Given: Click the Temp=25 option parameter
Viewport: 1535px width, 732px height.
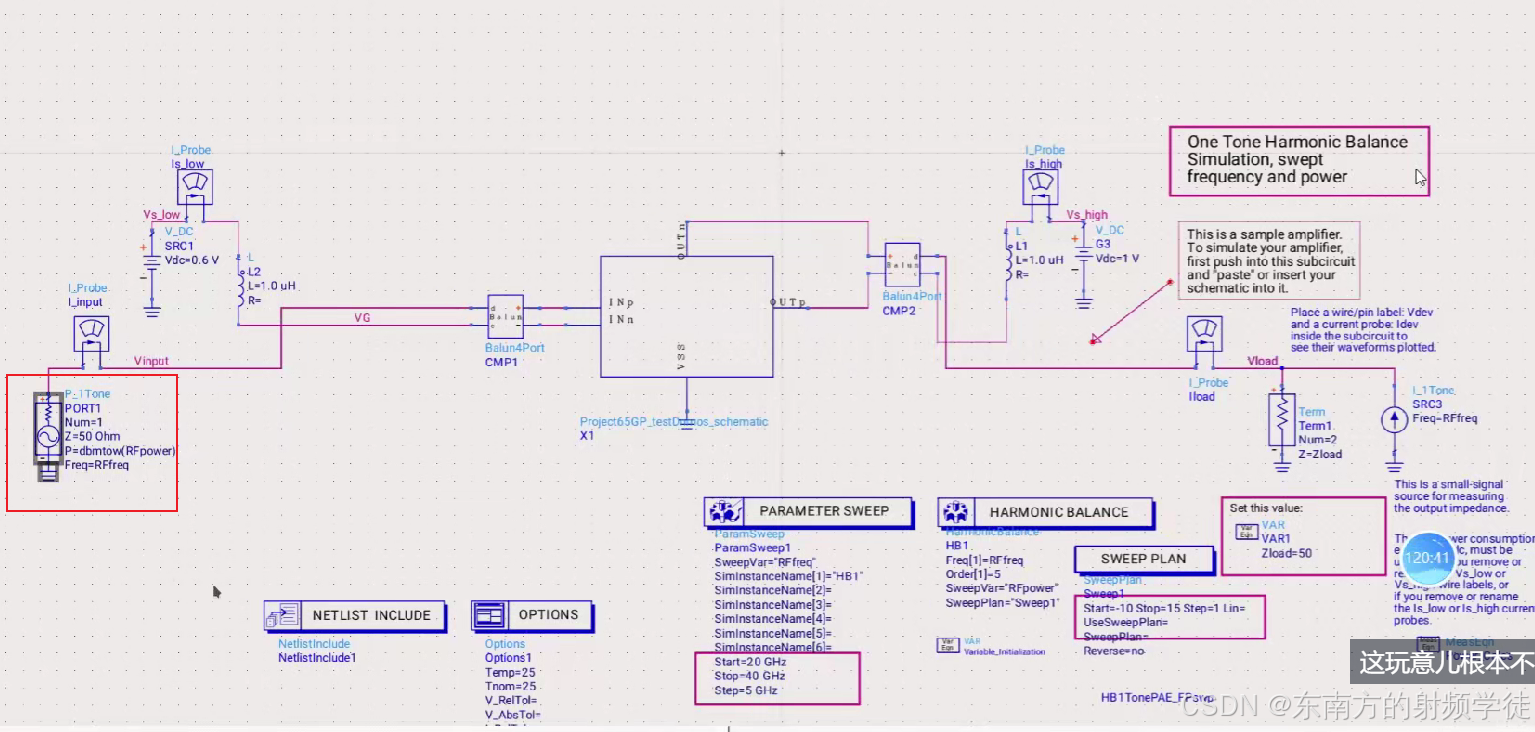Looking at the screenshot, I should click(x=510, y=672).
